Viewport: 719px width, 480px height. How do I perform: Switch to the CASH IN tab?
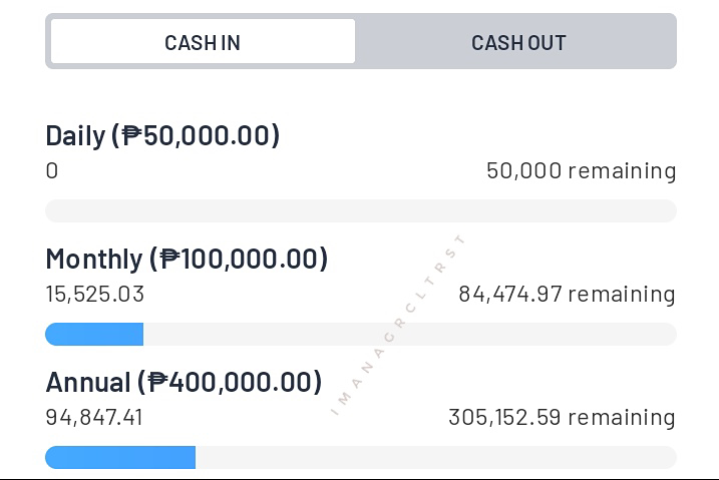point(203,41)
